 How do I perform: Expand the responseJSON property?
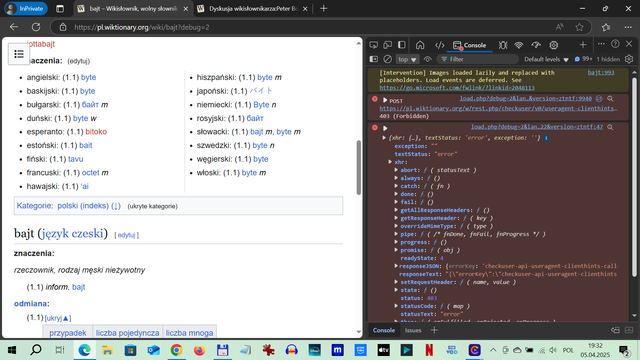[396, 266]
